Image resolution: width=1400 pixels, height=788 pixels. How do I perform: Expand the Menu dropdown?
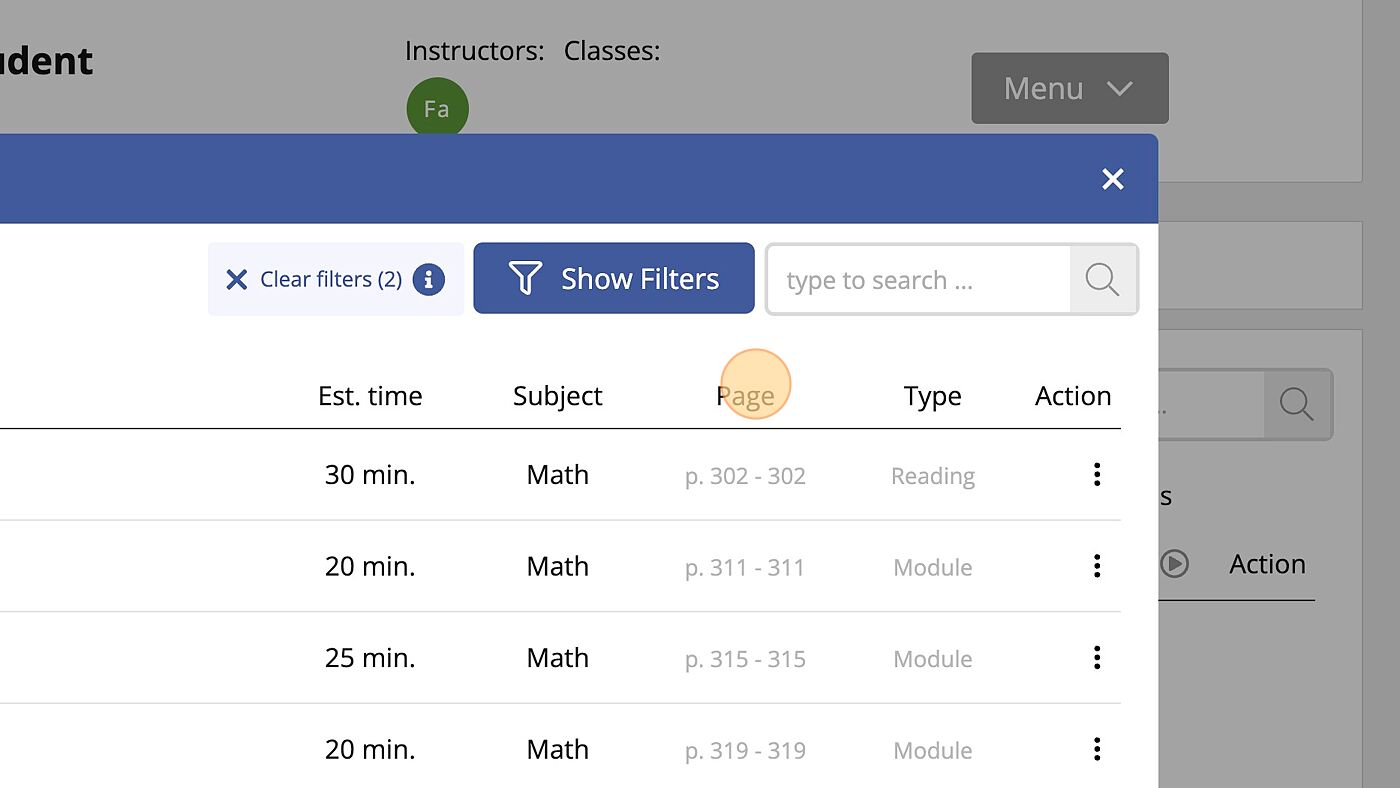tap(1069, 88)
